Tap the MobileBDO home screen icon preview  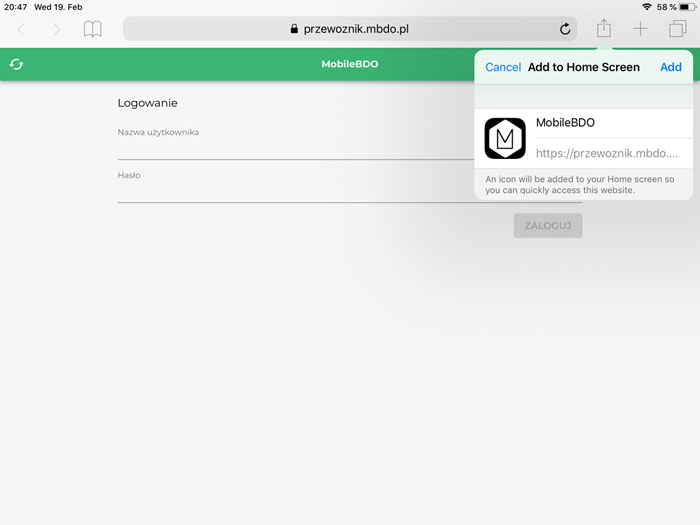(x=505, y=138)
